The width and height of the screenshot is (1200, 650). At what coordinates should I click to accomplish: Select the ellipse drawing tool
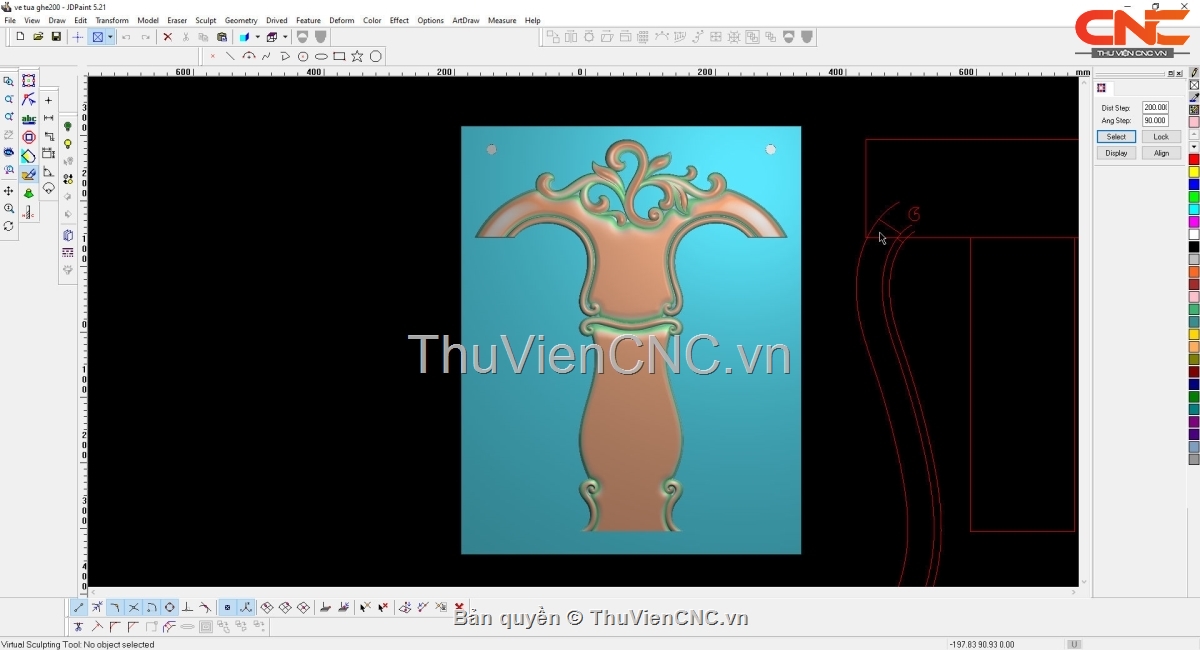point(321,56)
